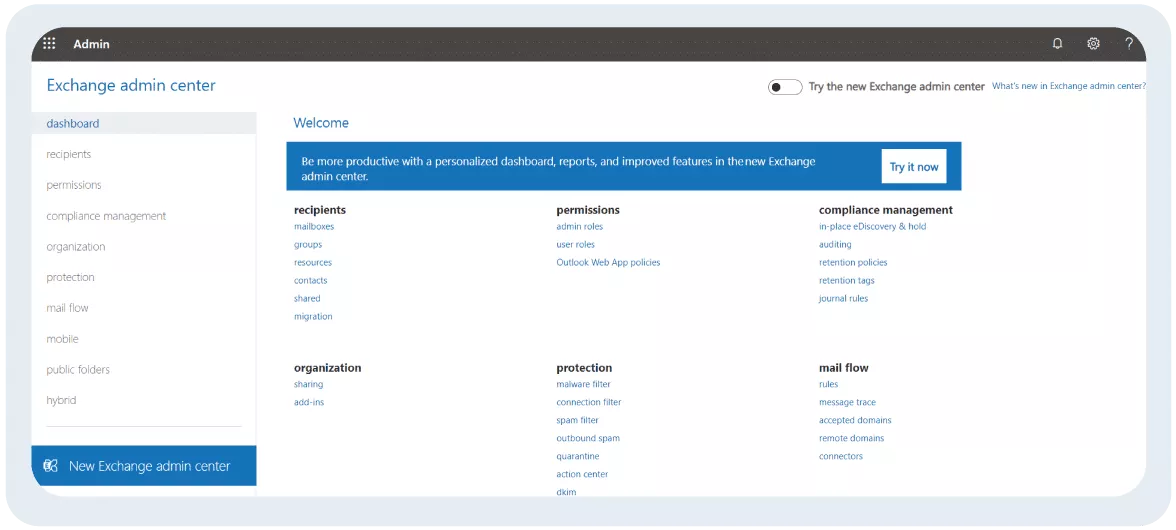This screenshot has width=1176, height=530.
Task: Open the dkim link
Action: [566, 493]
